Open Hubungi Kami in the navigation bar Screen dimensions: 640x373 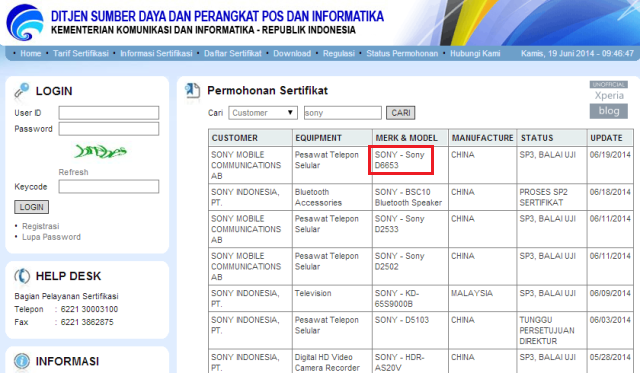pos(475,53)
